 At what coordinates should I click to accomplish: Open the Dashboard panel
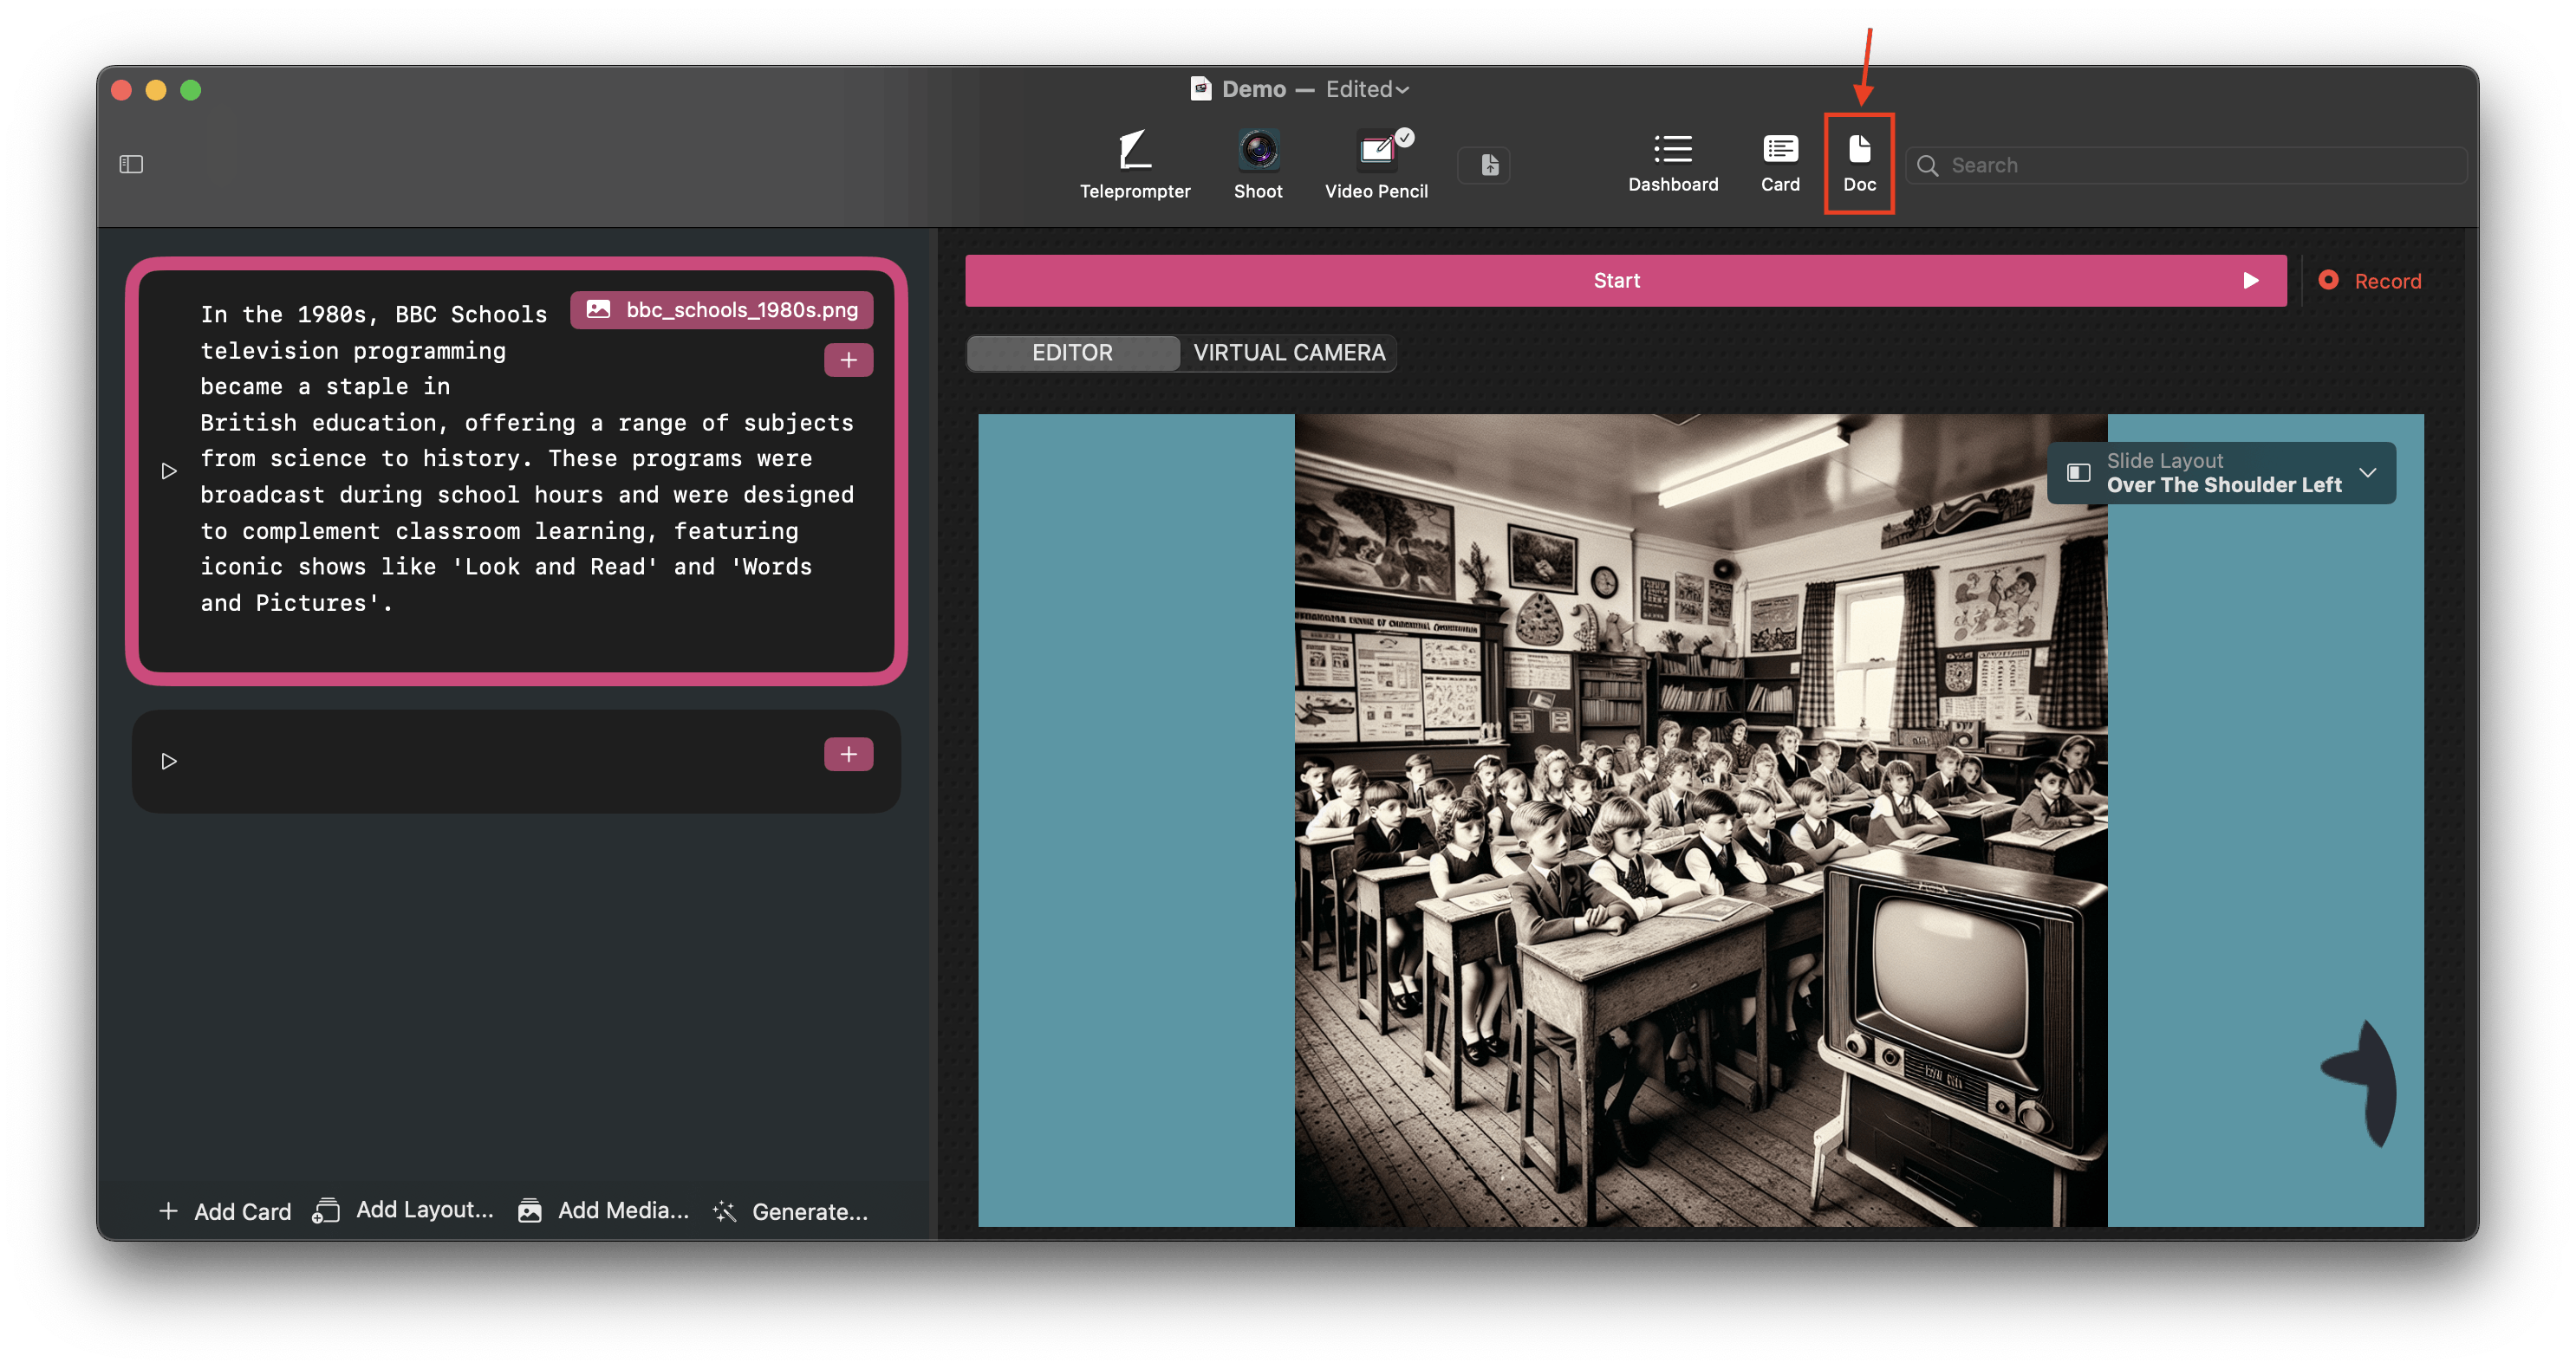point(1669,164)
